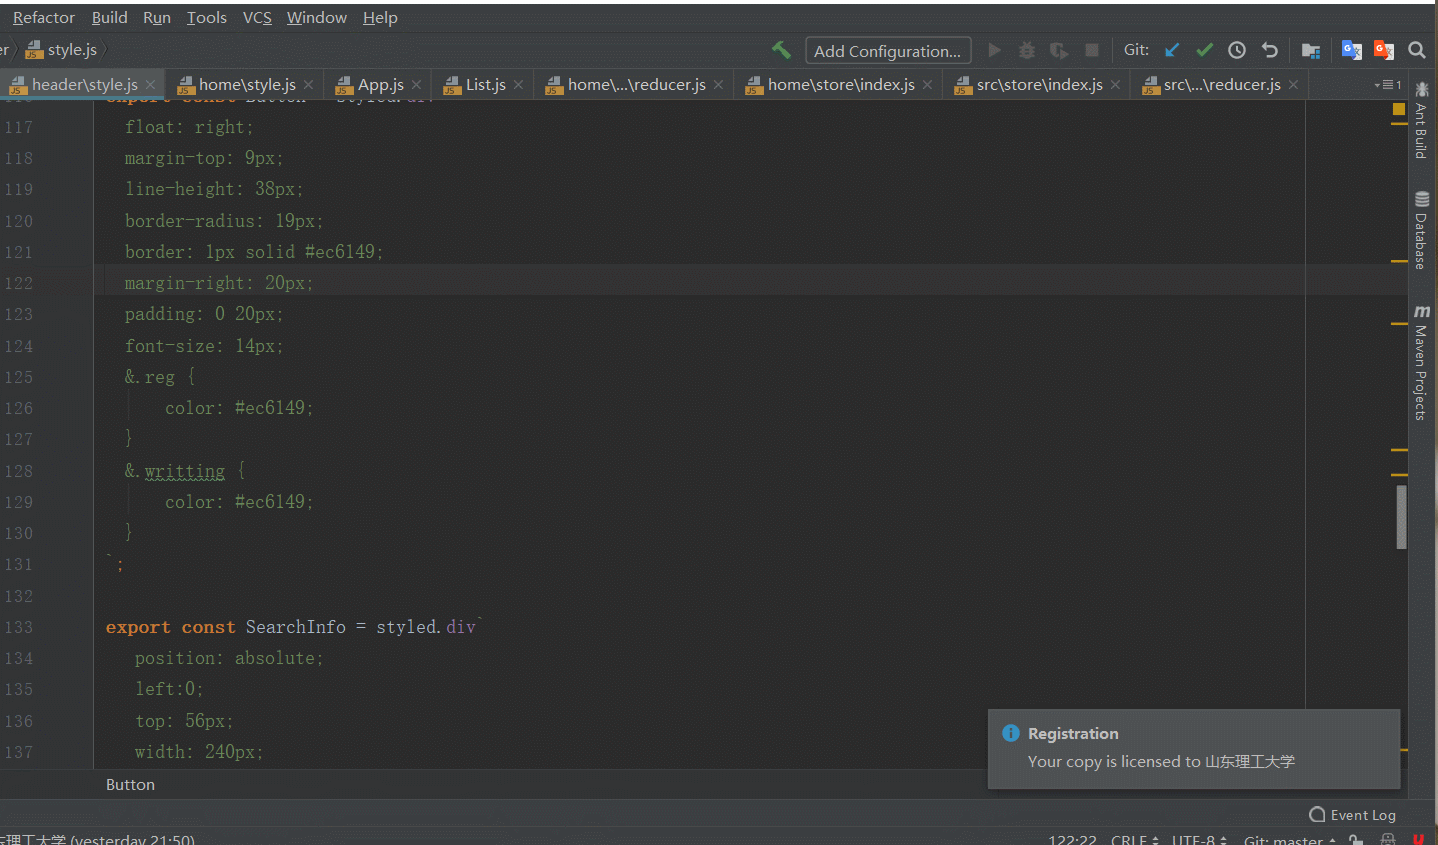Click the Debug bug icon in toolbar

[1026, 50]
